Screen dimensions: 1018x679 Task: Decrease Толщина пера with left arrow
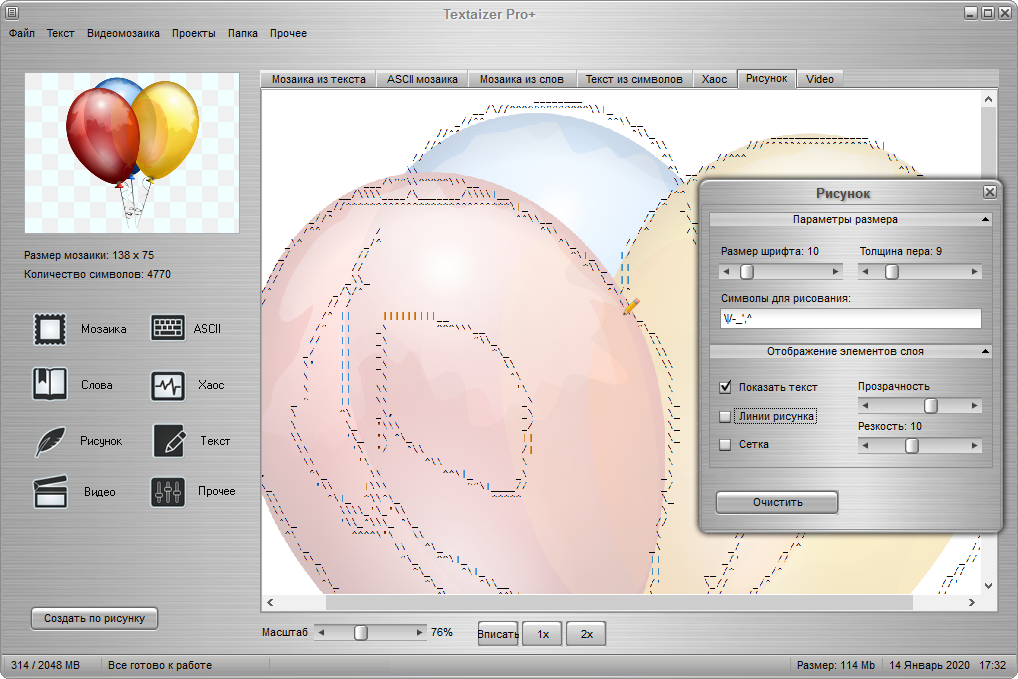click(865, 272)
